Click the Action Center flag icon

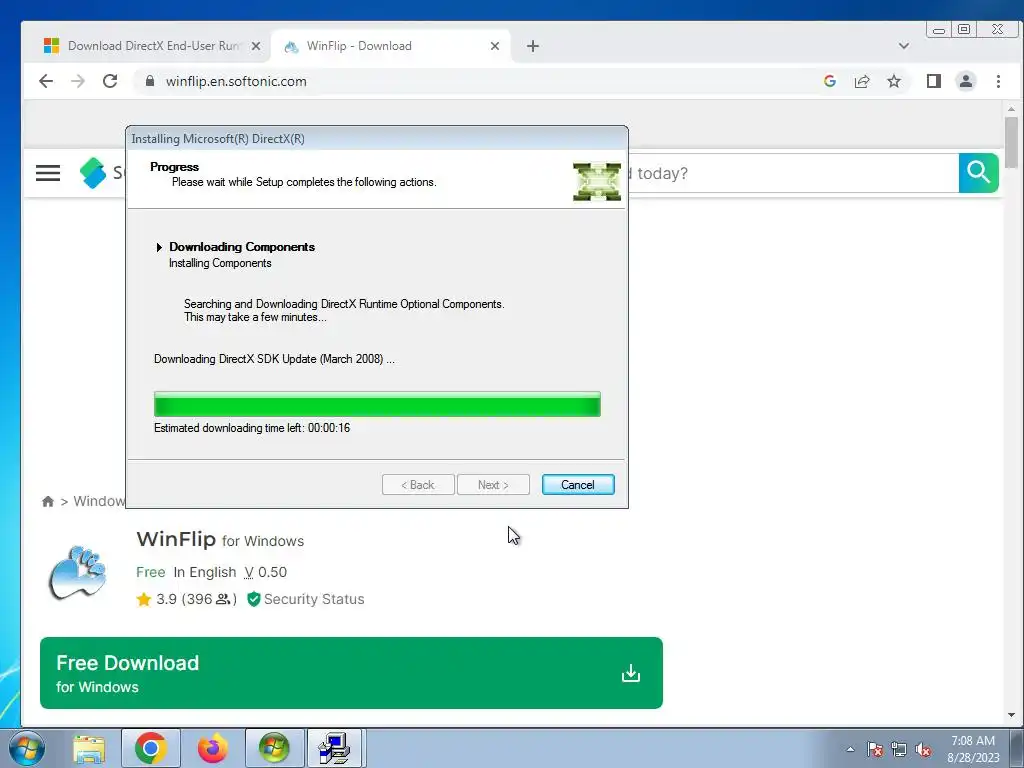click(874, 749)
